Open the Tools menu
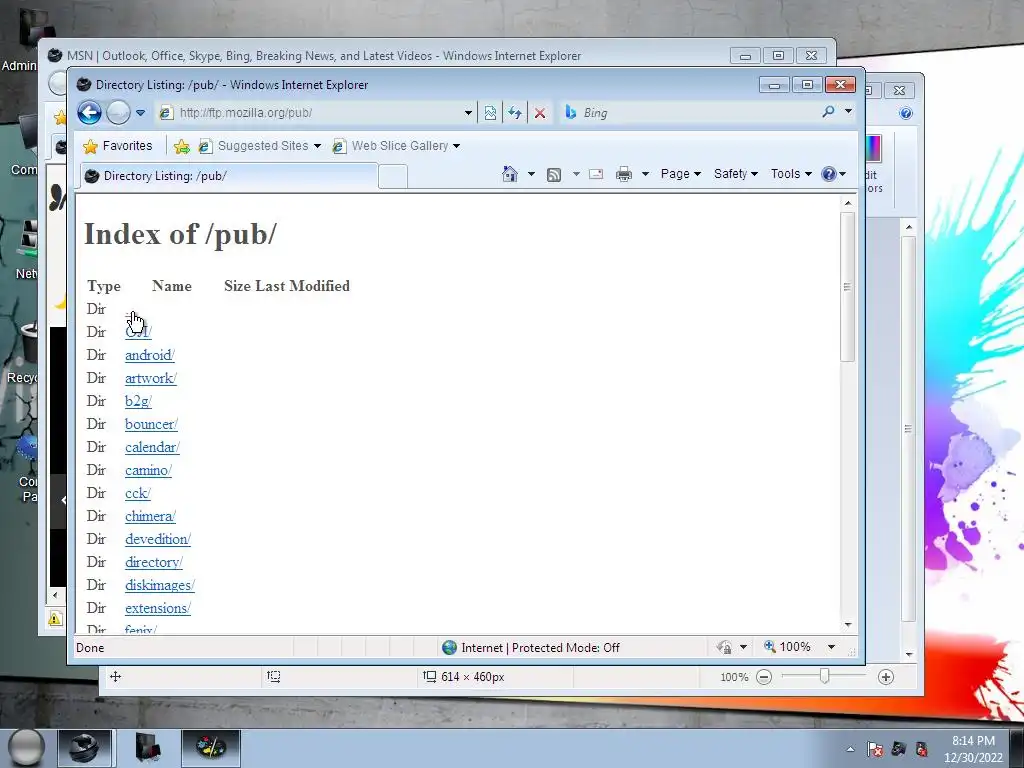 [791, 174]
